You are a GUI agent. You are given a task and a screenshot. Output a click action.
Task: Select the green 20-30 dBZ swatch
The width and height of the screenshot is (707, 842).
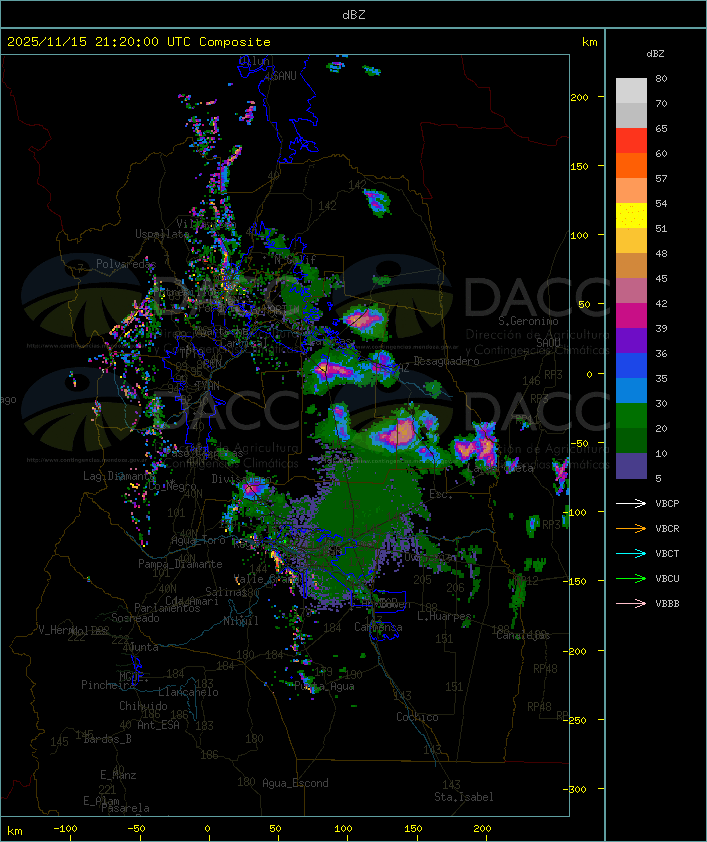tap(631, 415)
